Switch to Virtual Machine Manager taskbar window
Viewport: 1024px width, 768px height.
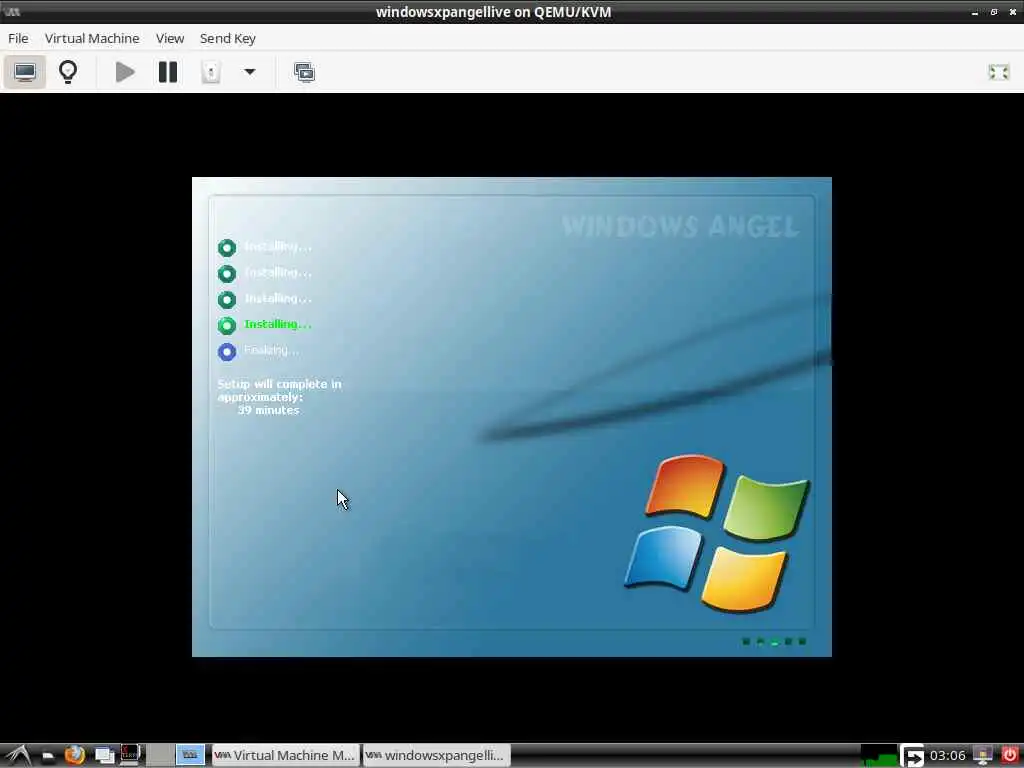point(285,756)
